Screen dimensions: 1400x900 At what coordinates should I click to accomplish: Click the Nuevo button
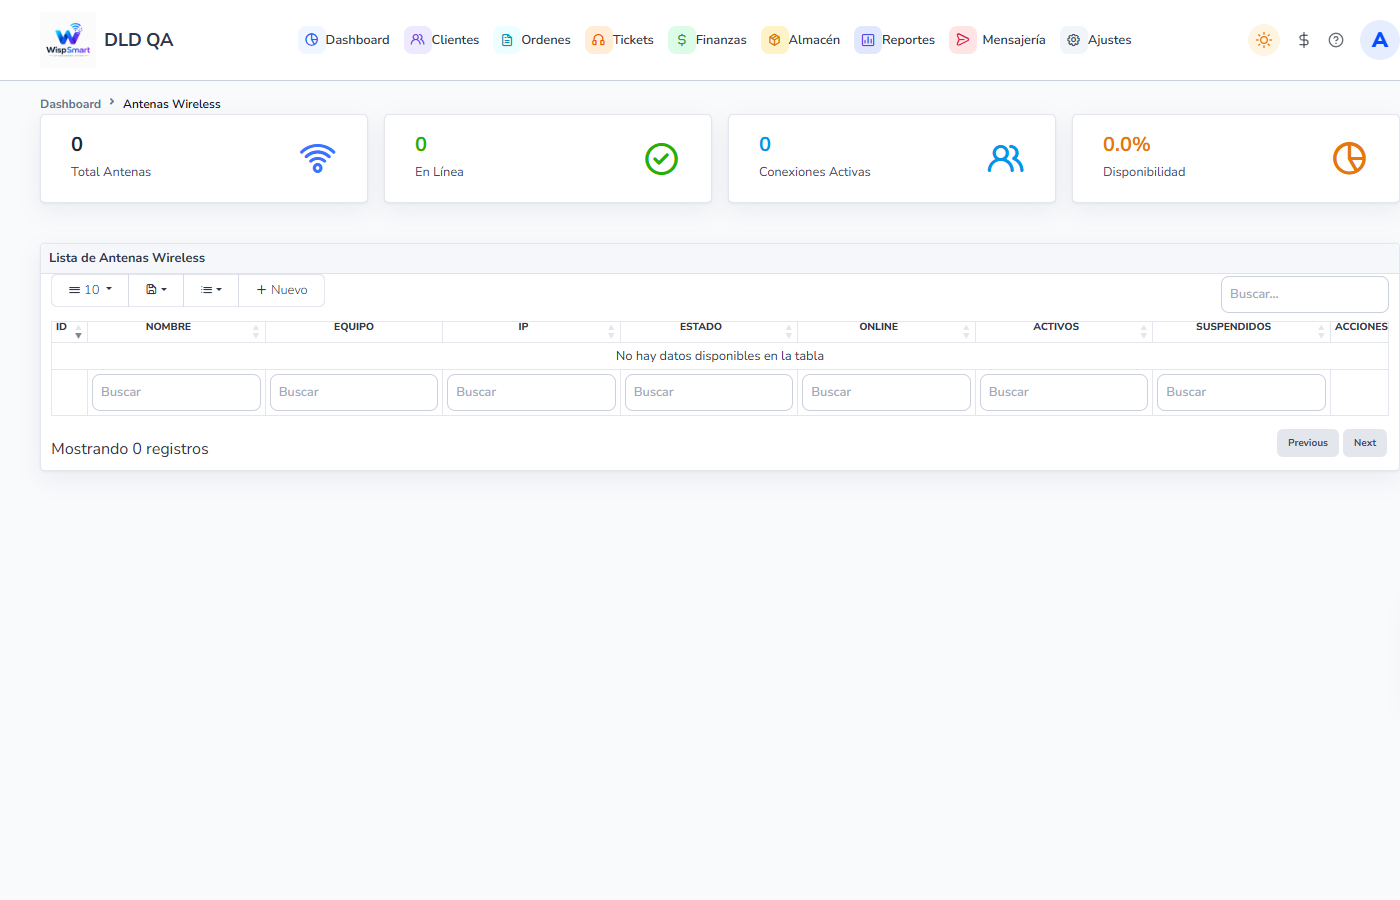[x=282, y=290]
